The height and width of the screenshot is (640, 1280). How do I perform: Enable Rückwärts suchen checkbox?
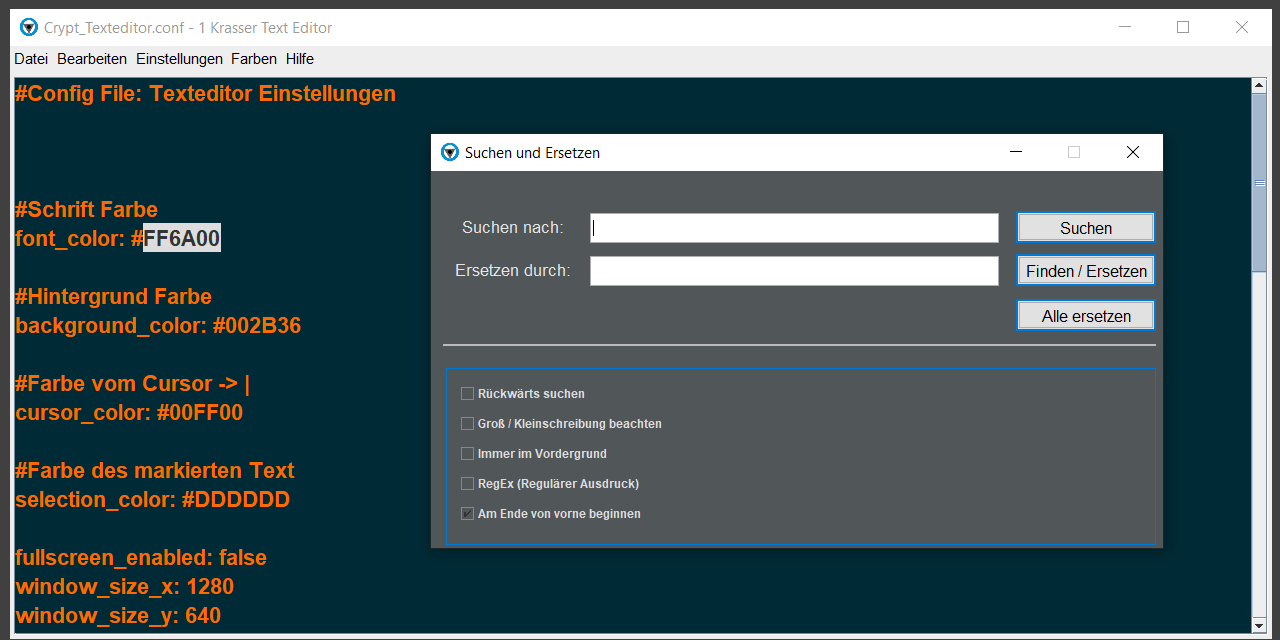(x=467, y=393)
